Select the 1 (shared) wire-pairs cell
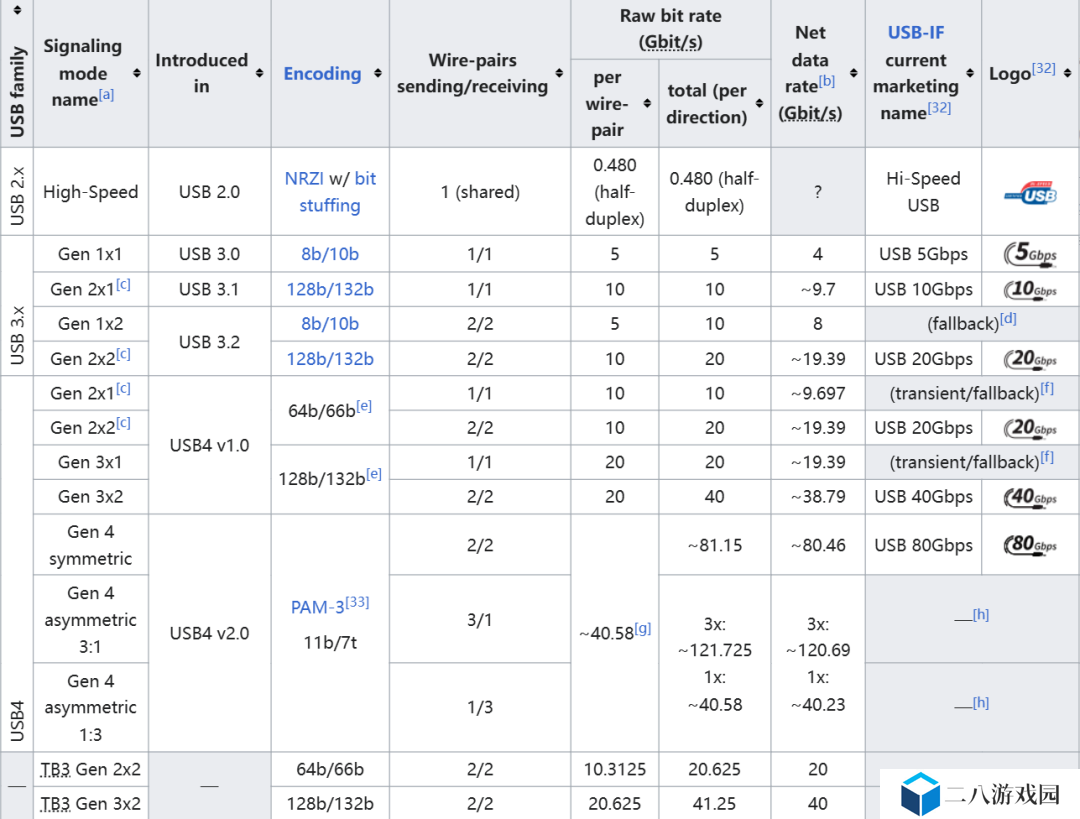1080x819 pixels. point(480,191)
